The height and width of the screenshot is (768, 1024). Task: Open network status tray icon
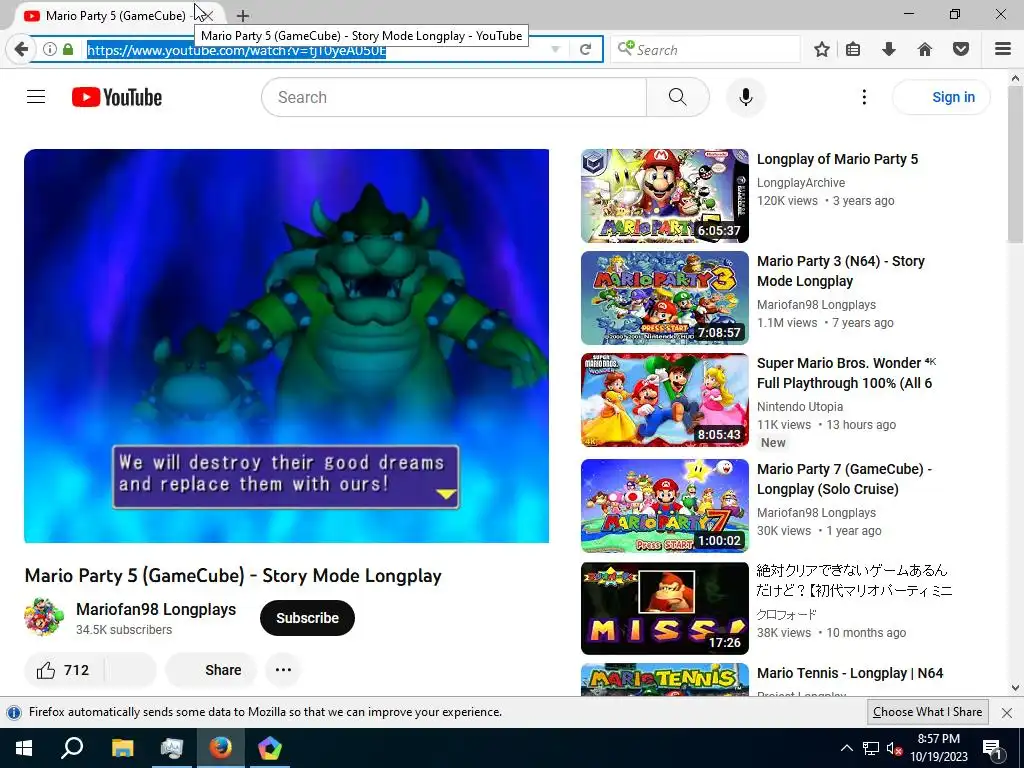[x=871, y=748]
